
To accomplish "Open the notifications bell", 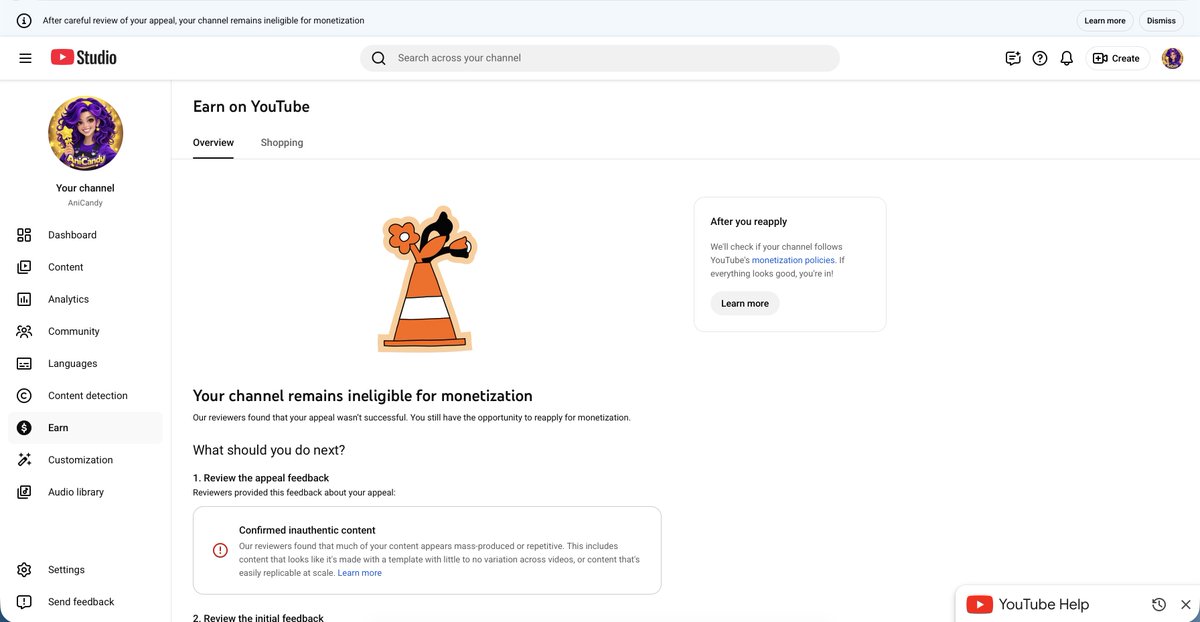I will pos(1067,58).
